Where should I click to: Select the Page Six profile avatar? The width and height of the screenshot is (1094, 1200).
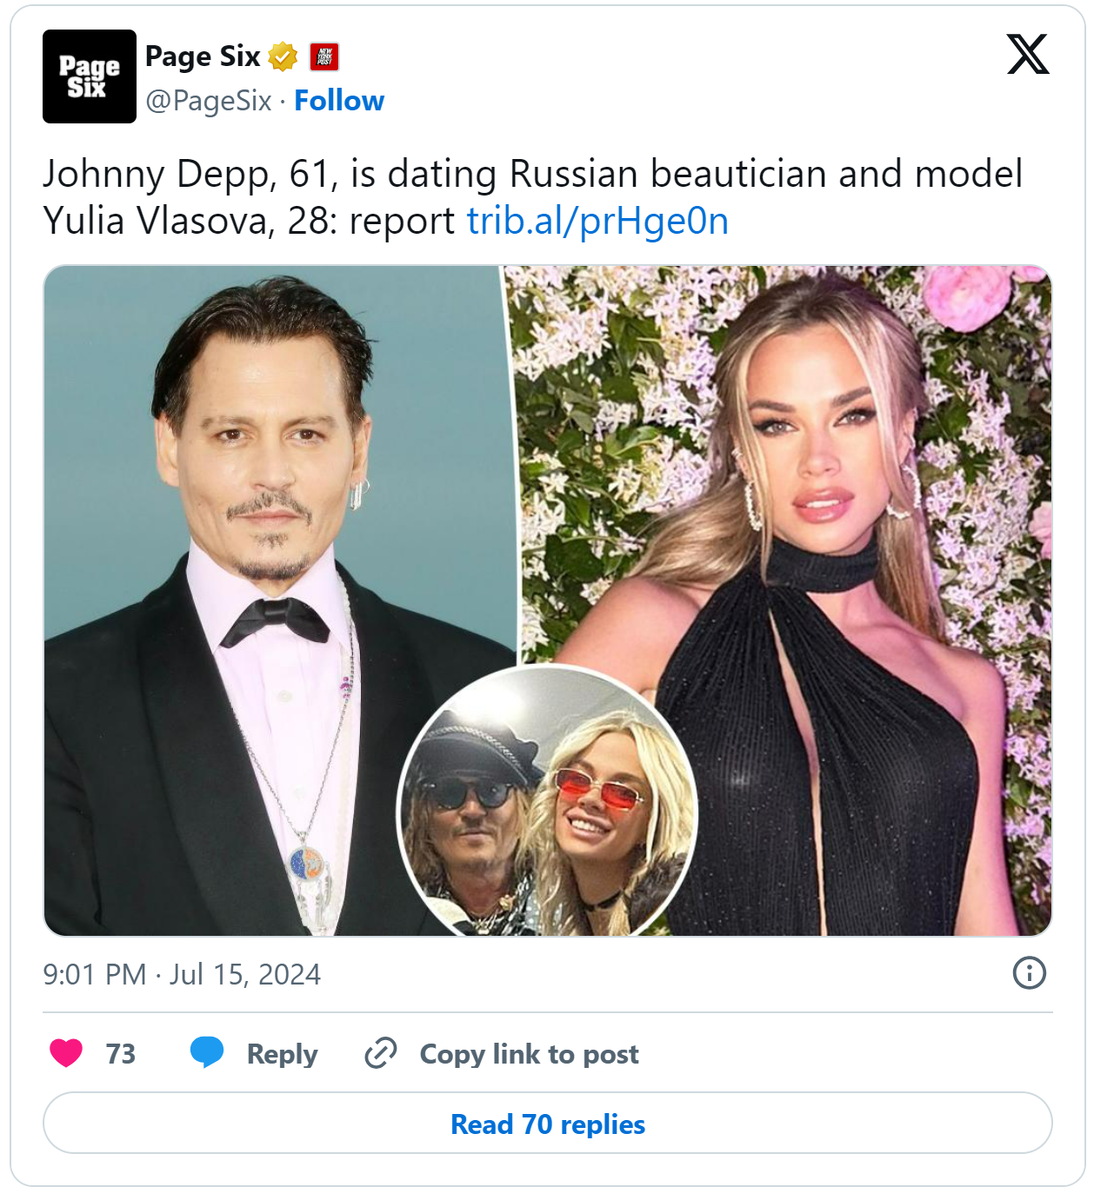pyautogui.click(x=89, y=76)
